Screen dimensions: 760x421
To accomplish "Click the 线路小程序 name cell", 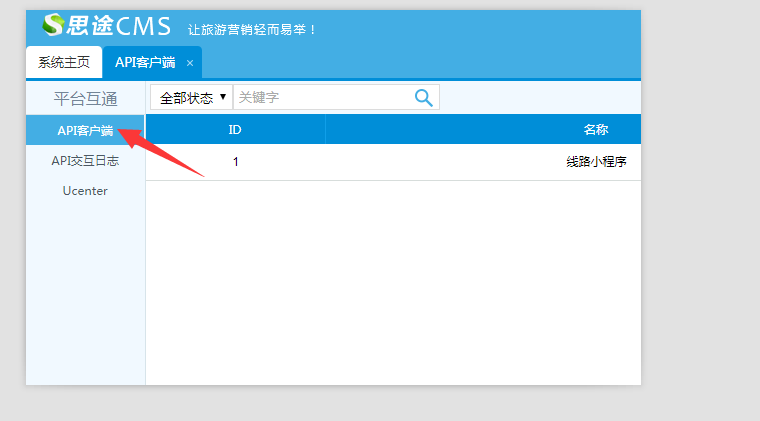I will click(596, 162).
